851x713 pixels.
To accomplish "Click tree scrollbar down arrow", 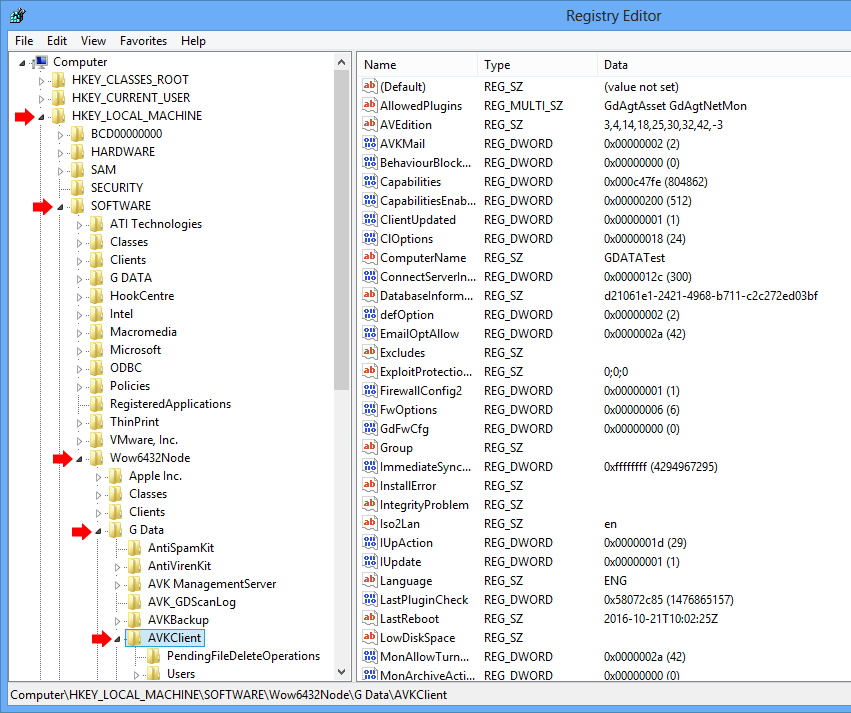I will (341, 672).
